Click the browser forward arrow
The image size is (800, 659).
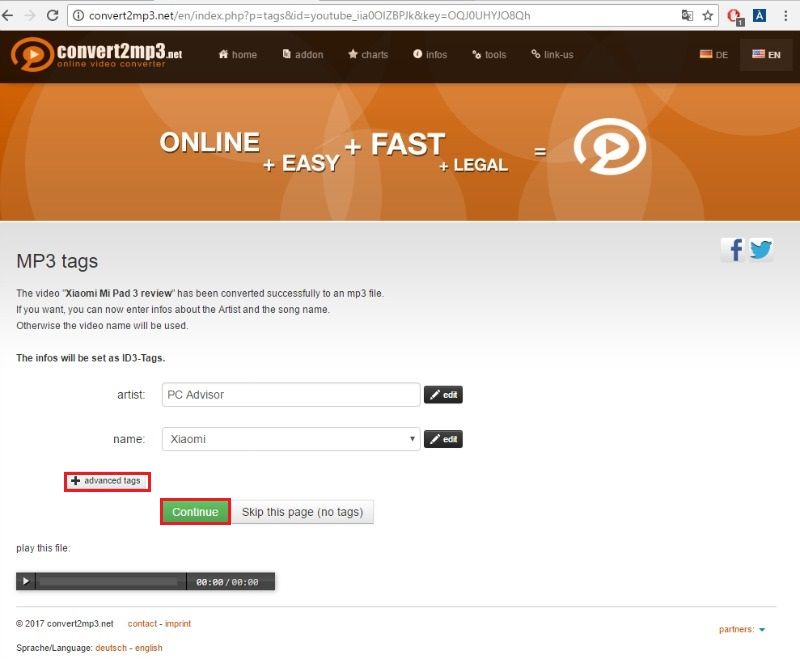point(30,15)
